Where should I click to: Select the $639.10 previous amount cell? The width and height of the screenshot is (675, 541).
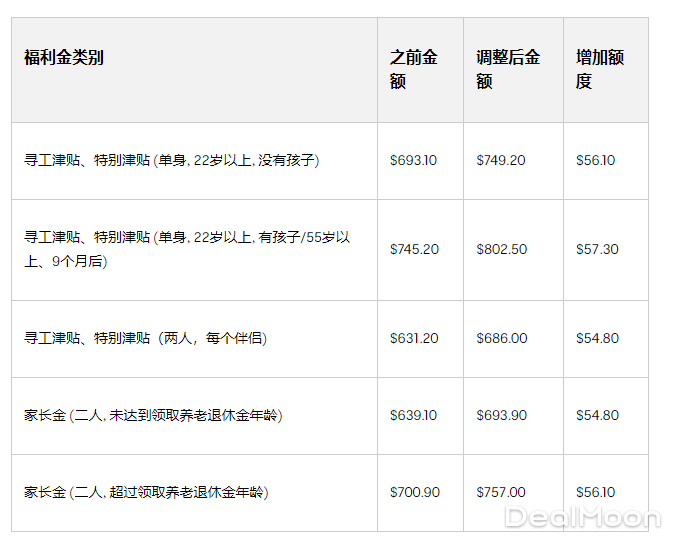pyautogui.click(x=413, y=415)
